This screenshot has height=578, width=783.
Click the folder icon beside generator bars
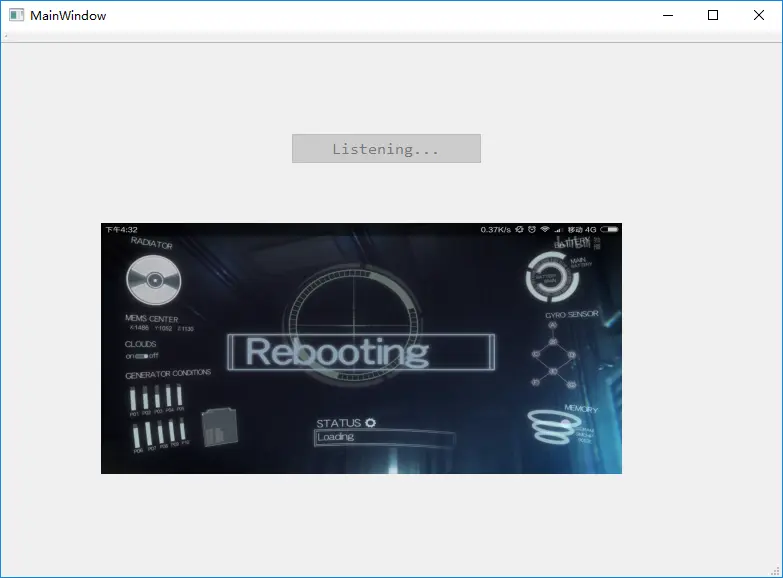220,427
